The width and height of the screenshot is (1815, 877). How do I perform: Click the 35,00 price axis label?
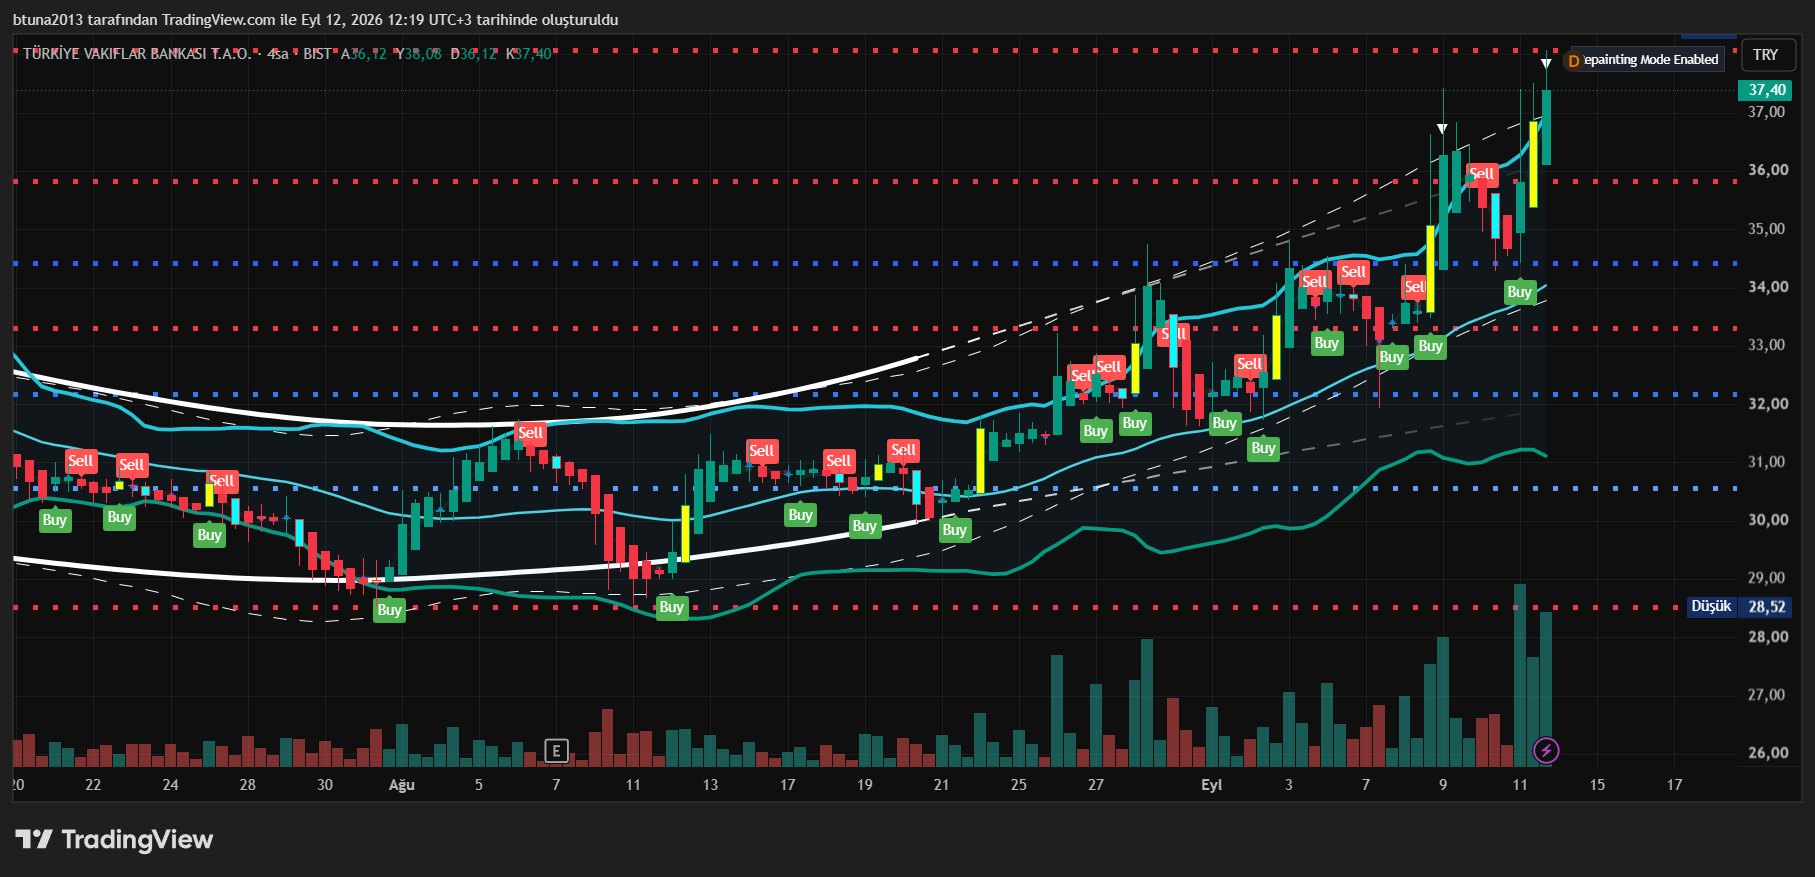click(1766, 229)
